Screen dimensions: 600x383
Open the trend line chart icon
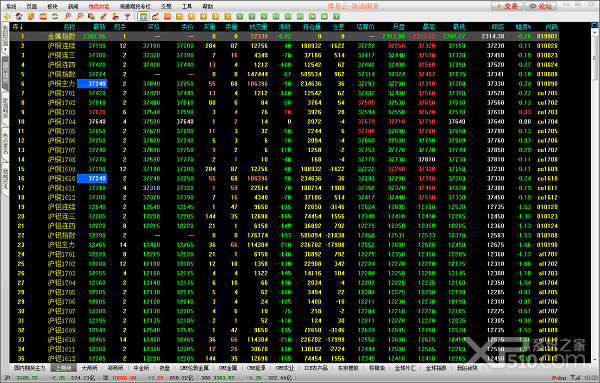155,16
